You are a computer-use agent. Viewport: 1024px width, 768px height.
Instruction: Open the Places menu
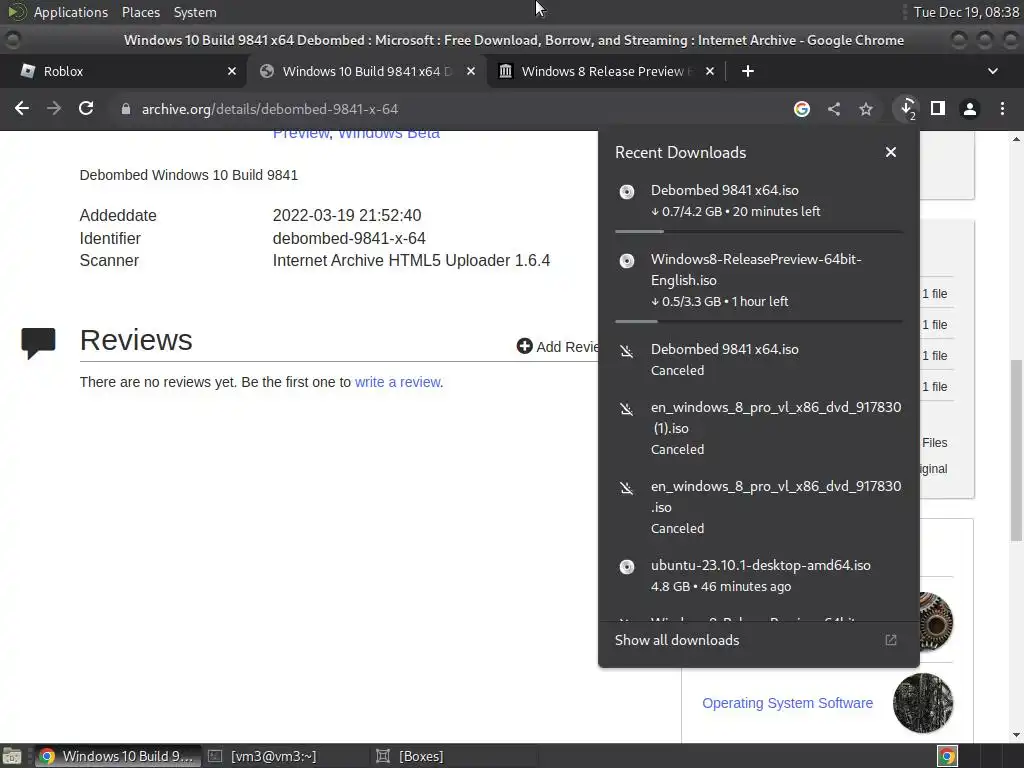[x=140, y=12]
